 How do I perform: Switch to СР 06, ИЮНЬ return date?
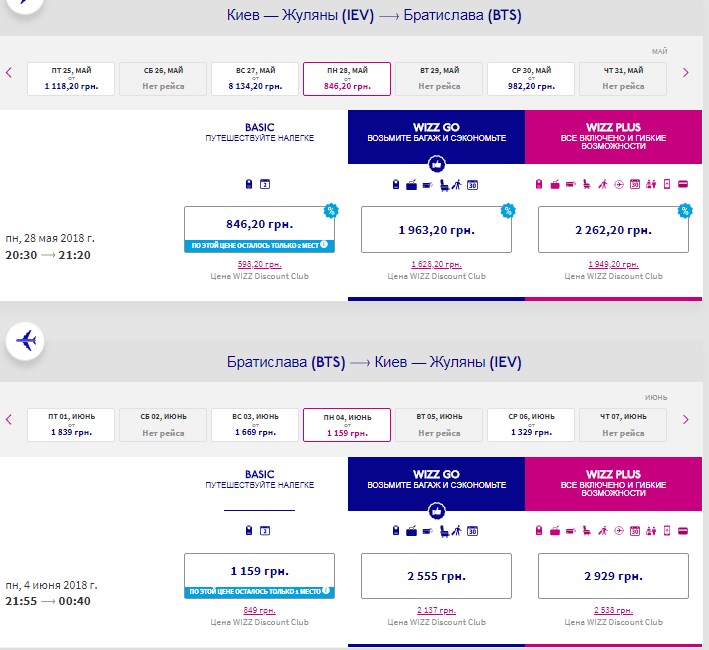[530, 425]
